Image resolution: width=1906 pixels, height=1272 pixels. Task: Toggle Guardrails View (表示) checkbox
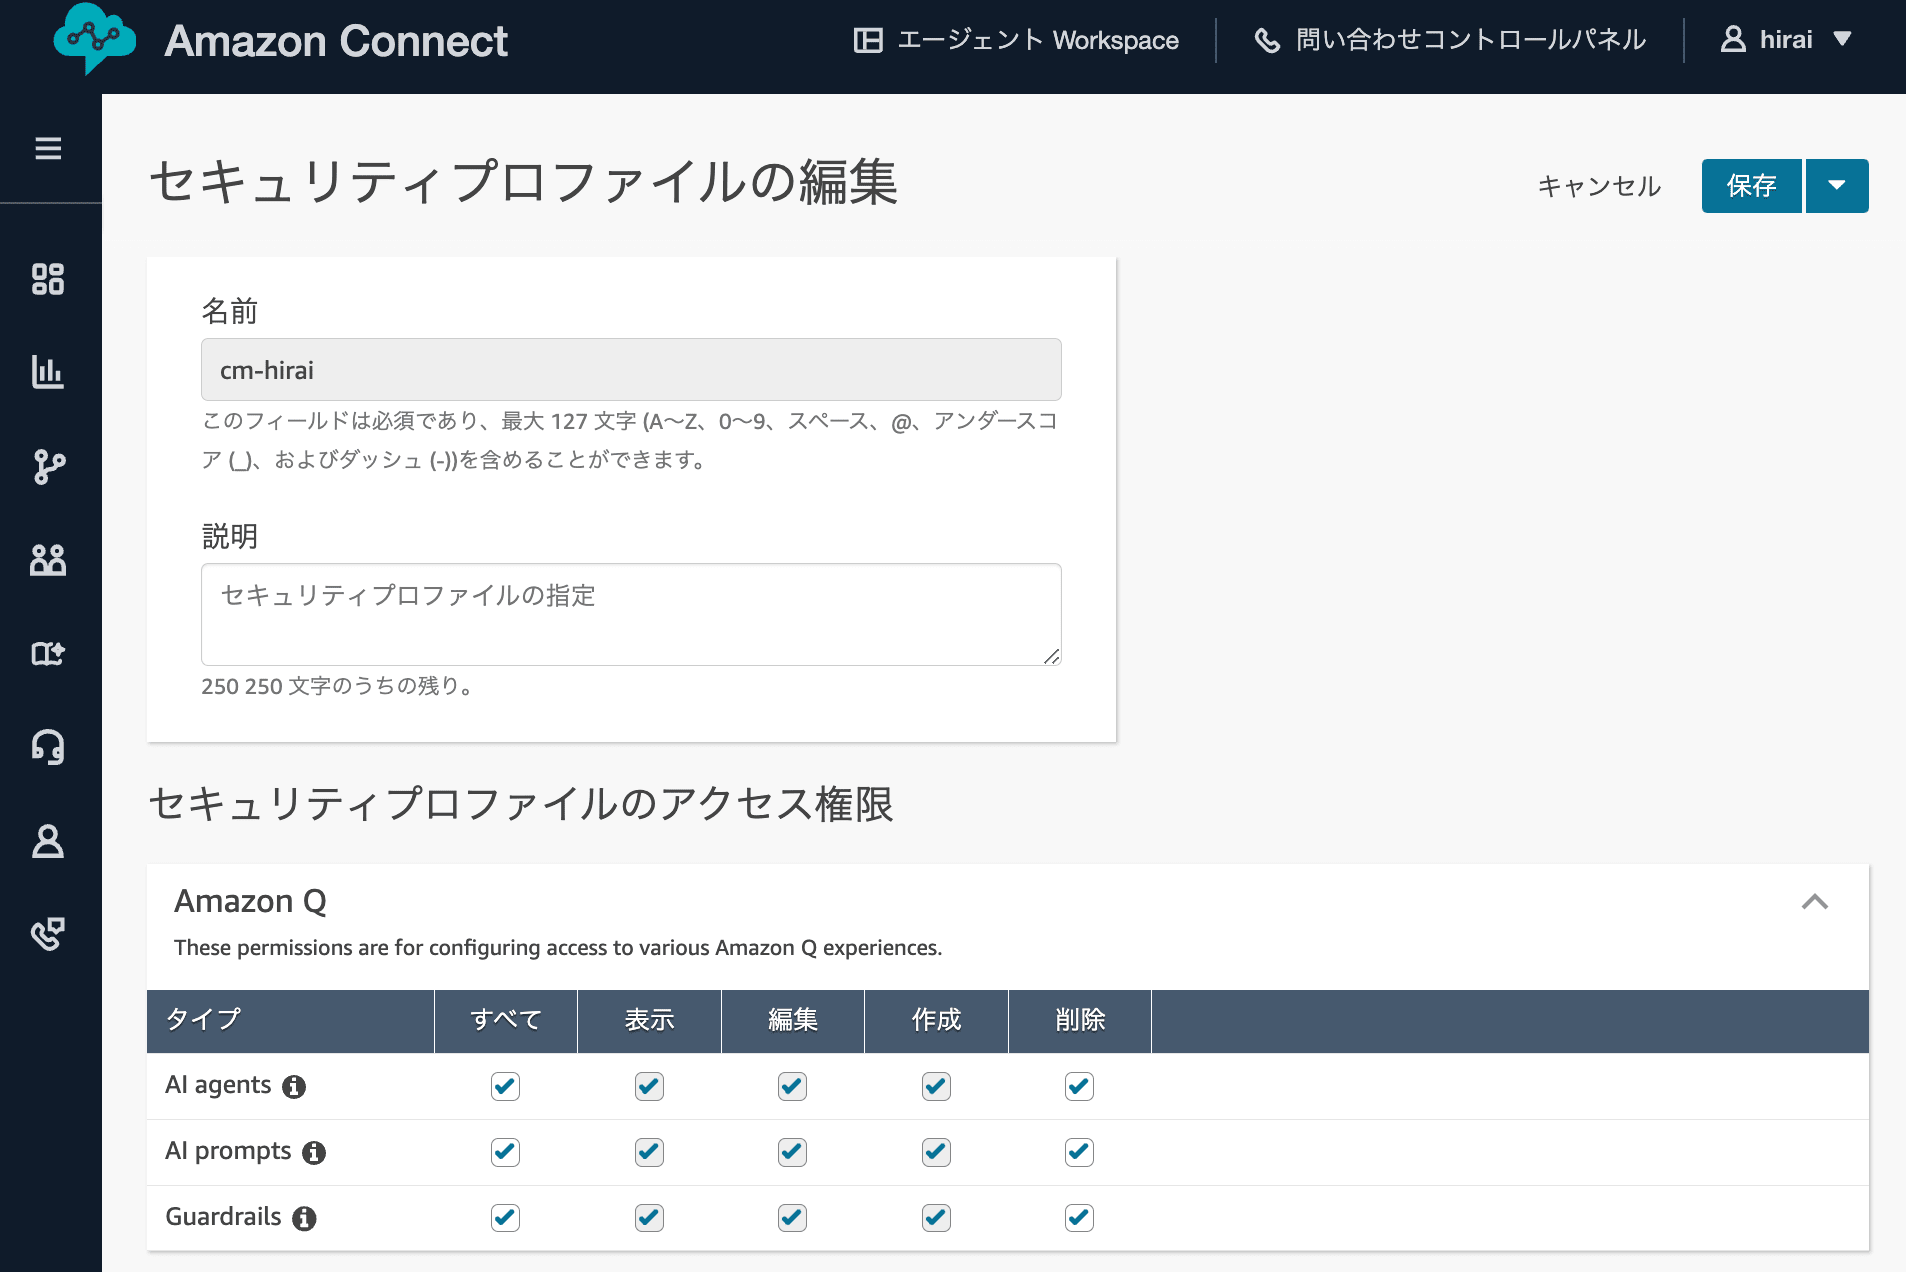pyautogui.click(x=649, y=1218)
